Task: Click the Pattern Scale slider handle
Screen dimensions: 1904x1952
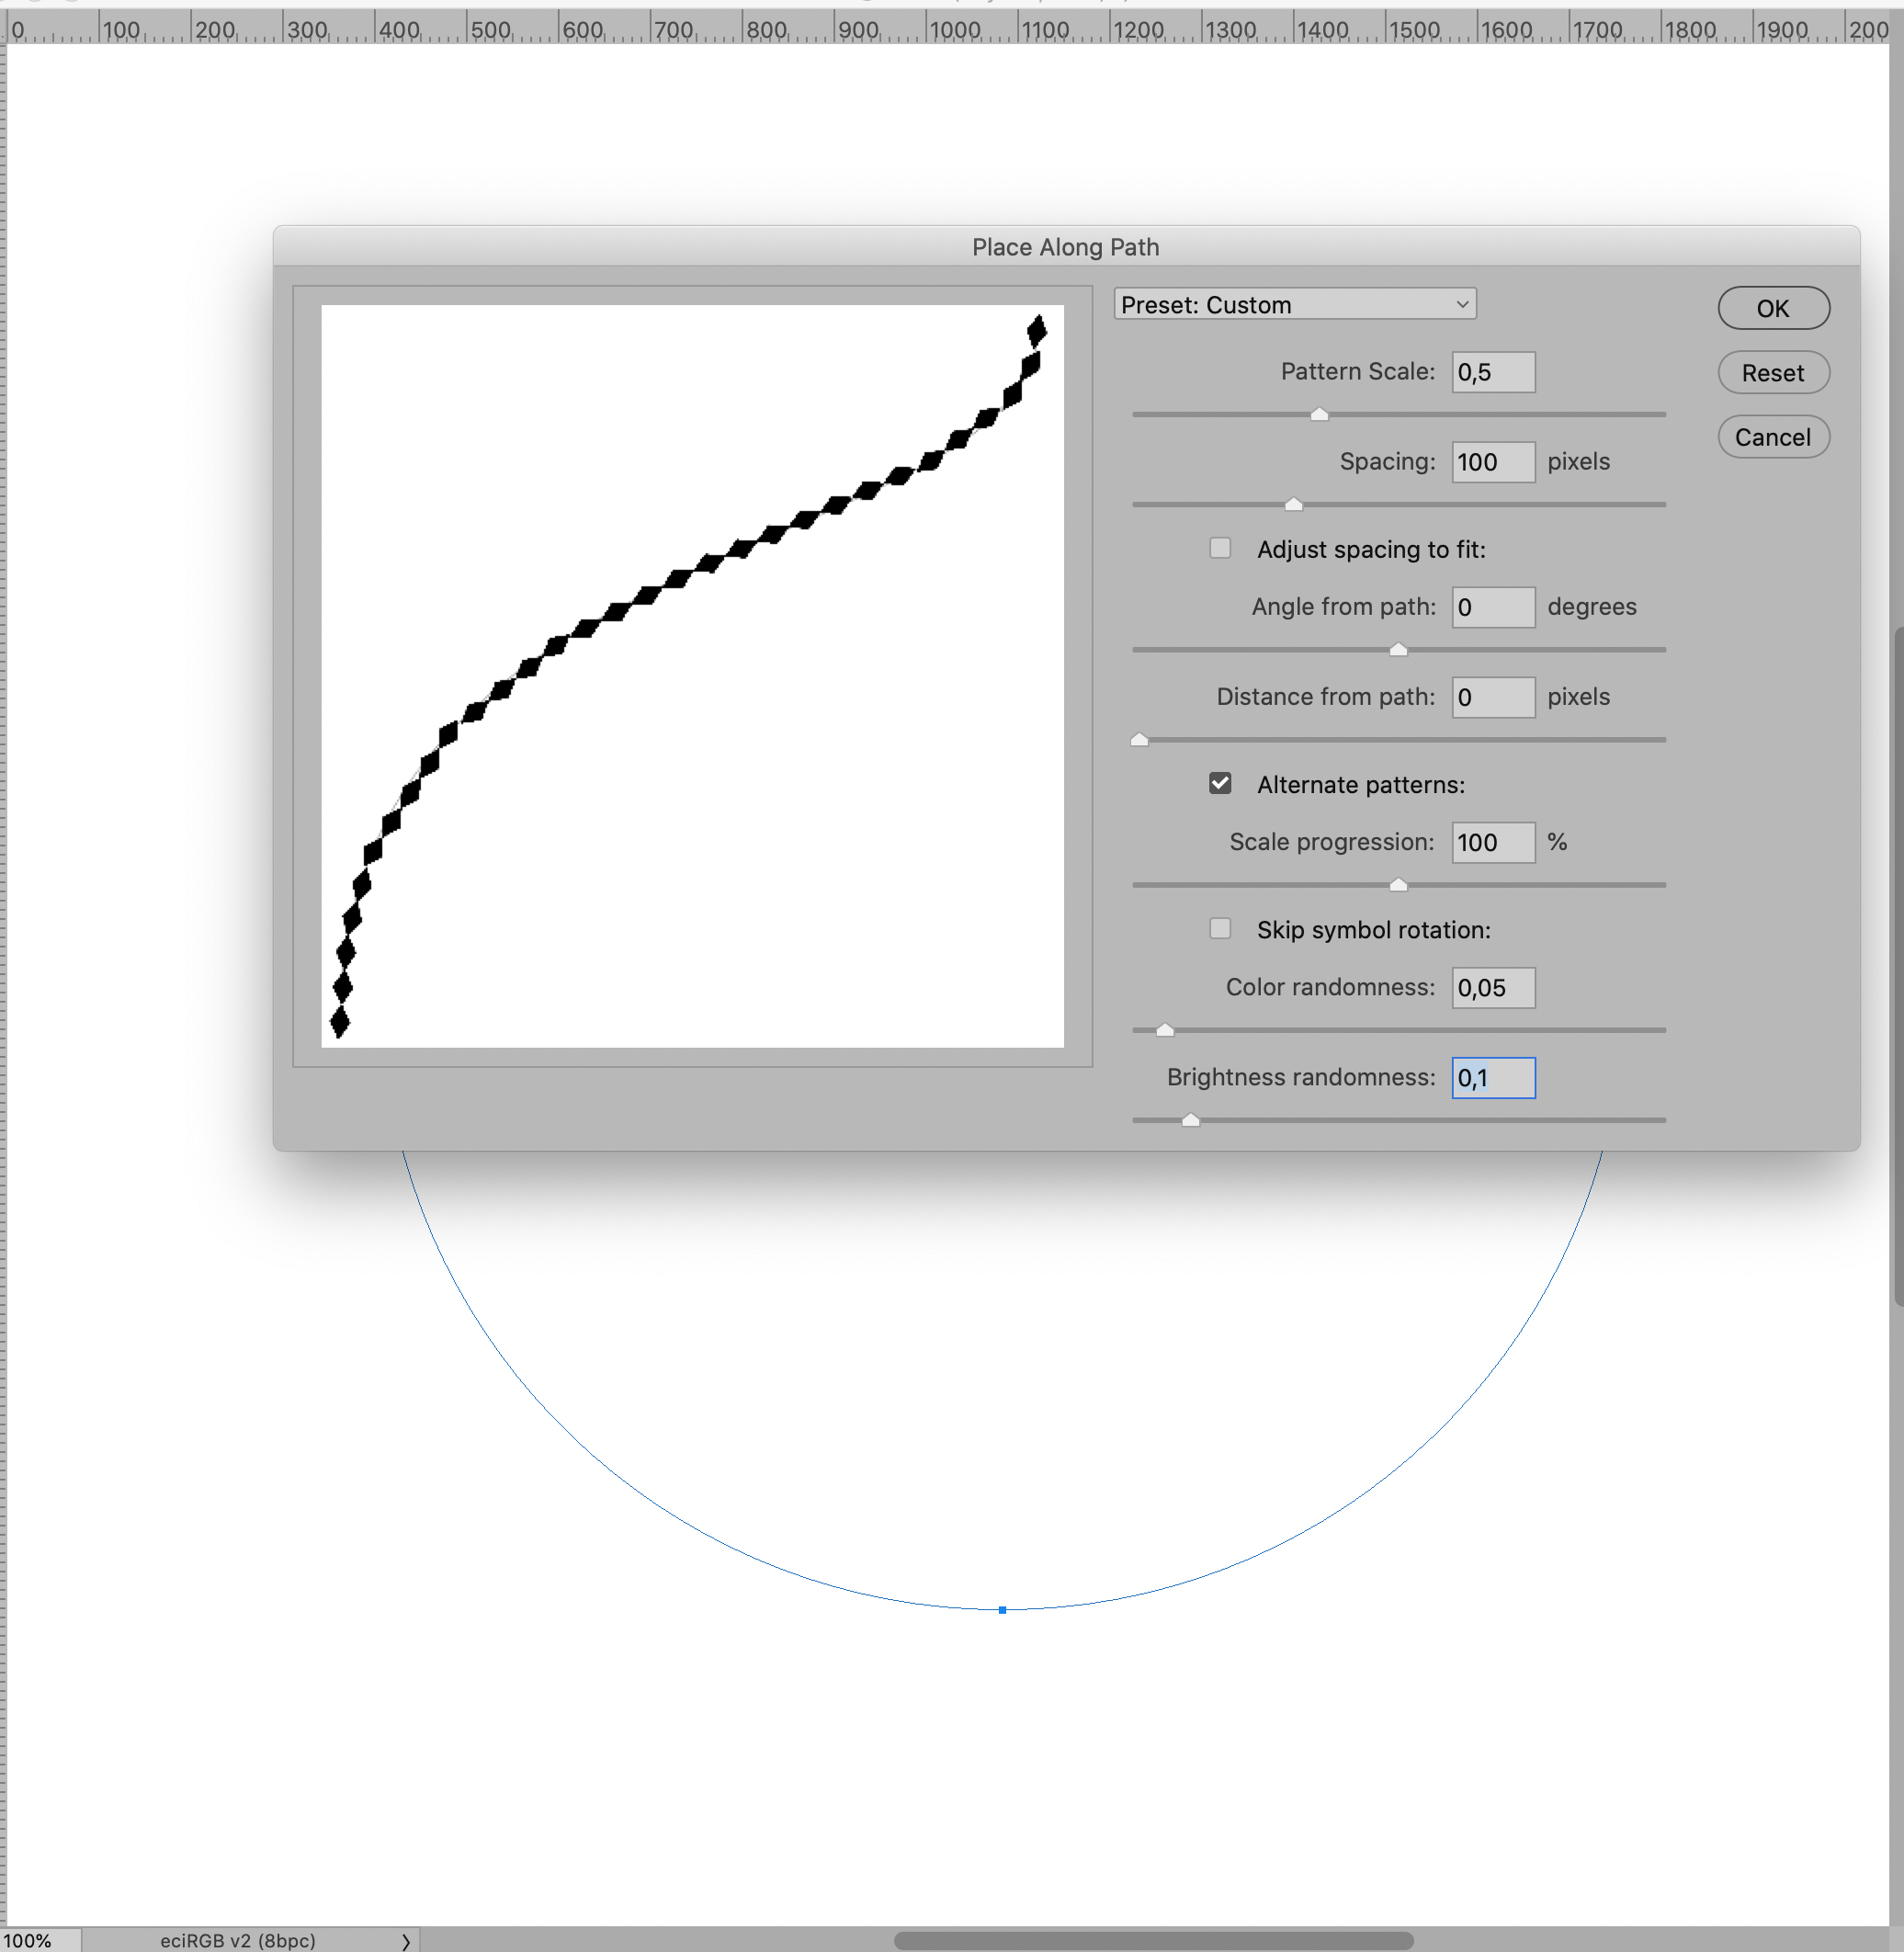Action: click(x=1318, y=413)
